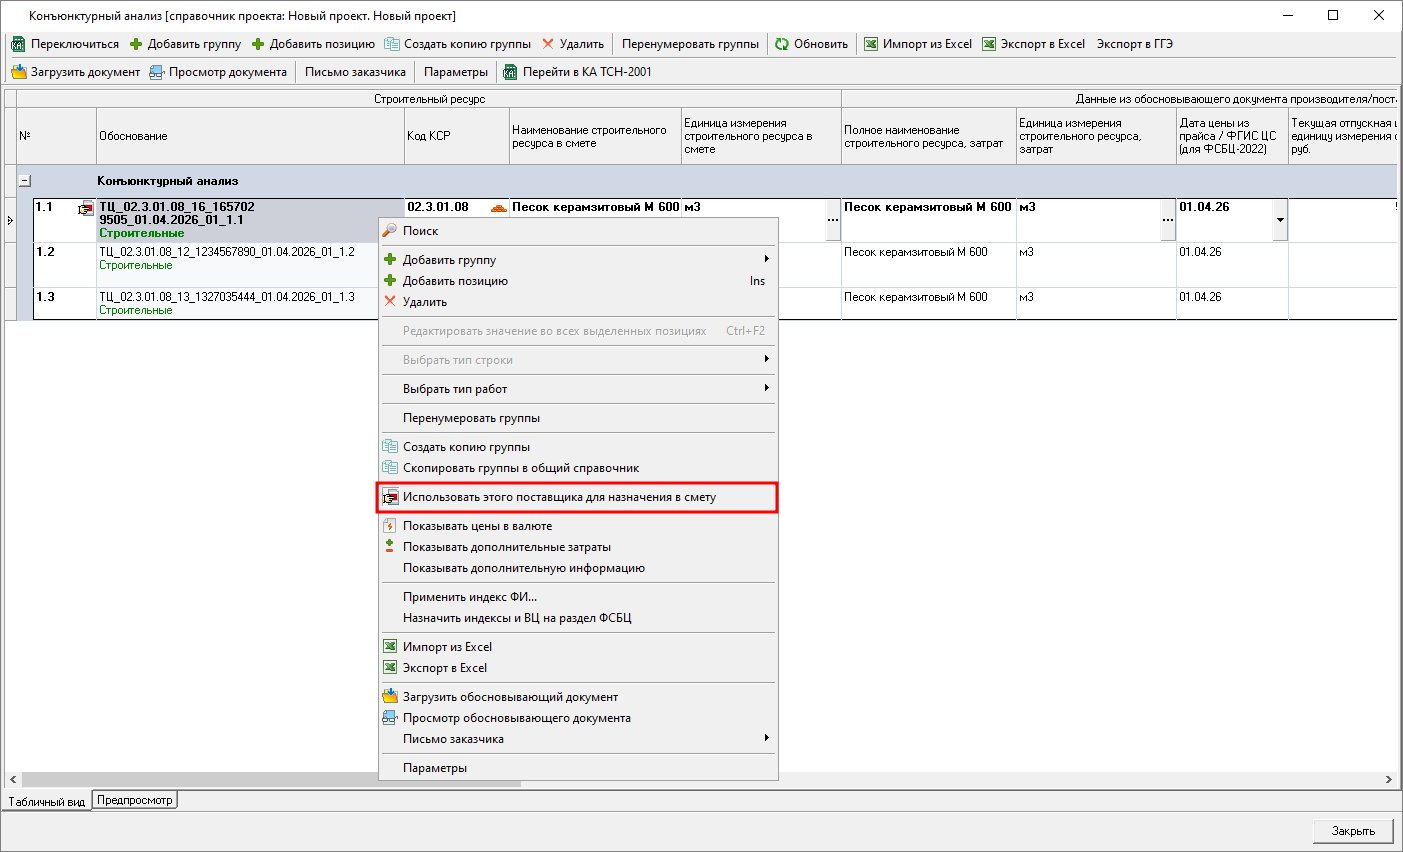This screenshot has height=852, width=1403.
Task: Click the supplier flag icon in row 1.1
Action: click(x=86, y=209)
